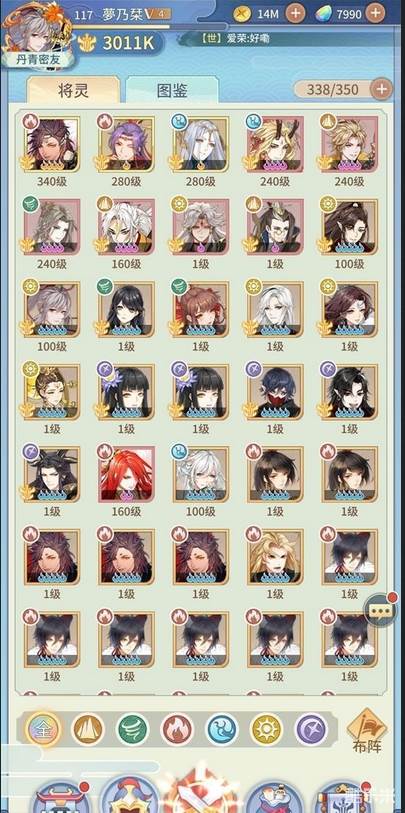Select the mountain element filter icon
The image size is (405, 813).
(88, 730)
